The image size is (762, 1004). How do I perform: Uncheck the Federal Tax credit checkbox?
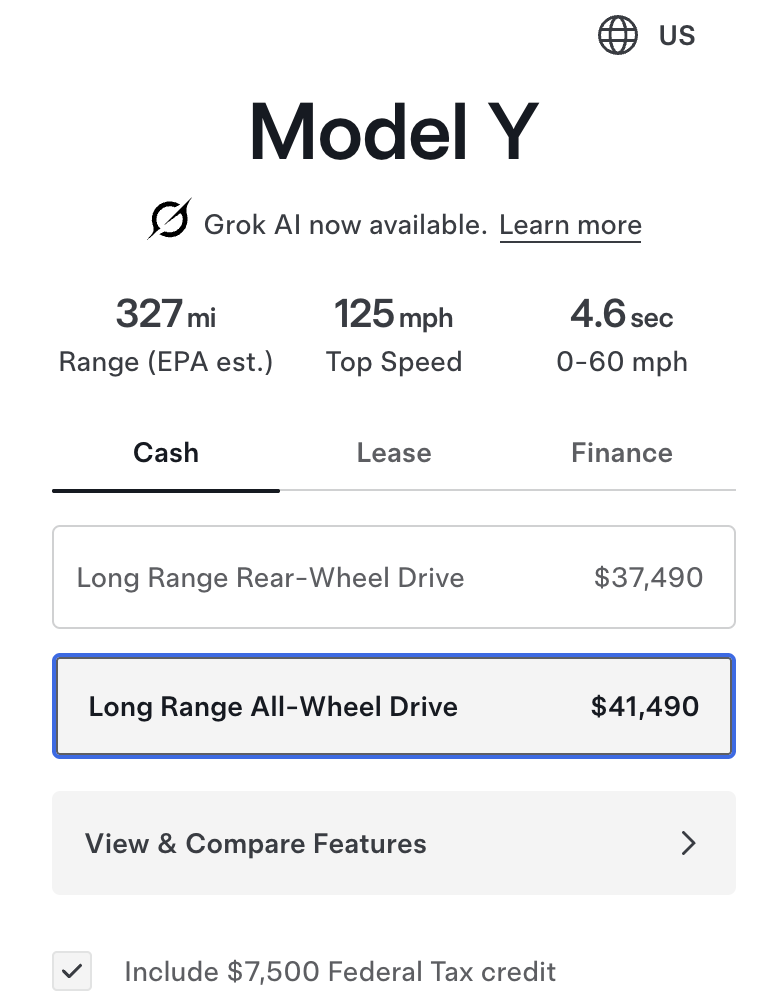tap(72, 971)
